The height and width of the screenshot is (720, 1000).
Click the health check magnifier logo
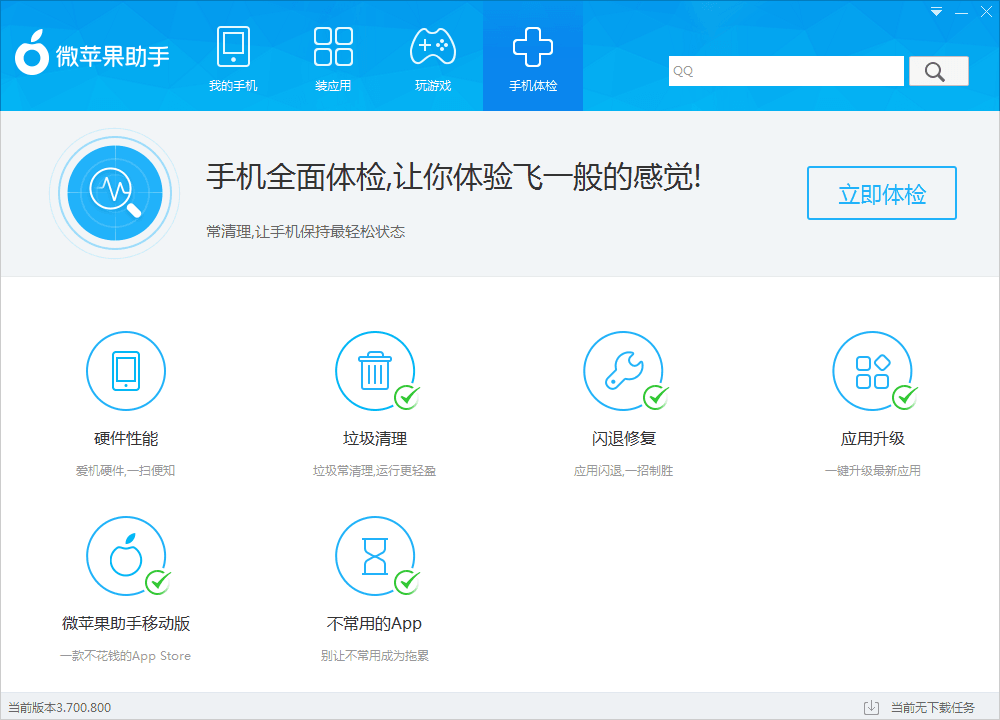click(115, 193)
